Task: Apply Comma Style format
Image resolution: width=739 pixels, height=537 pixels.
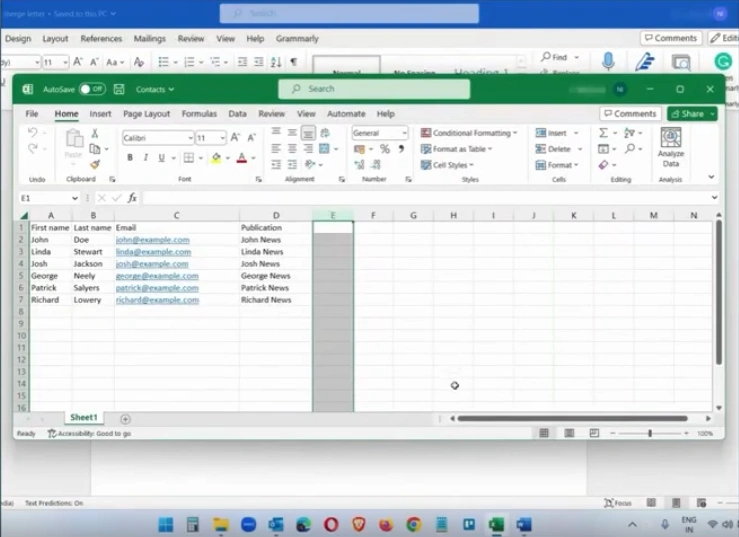Action: [401, 149]
